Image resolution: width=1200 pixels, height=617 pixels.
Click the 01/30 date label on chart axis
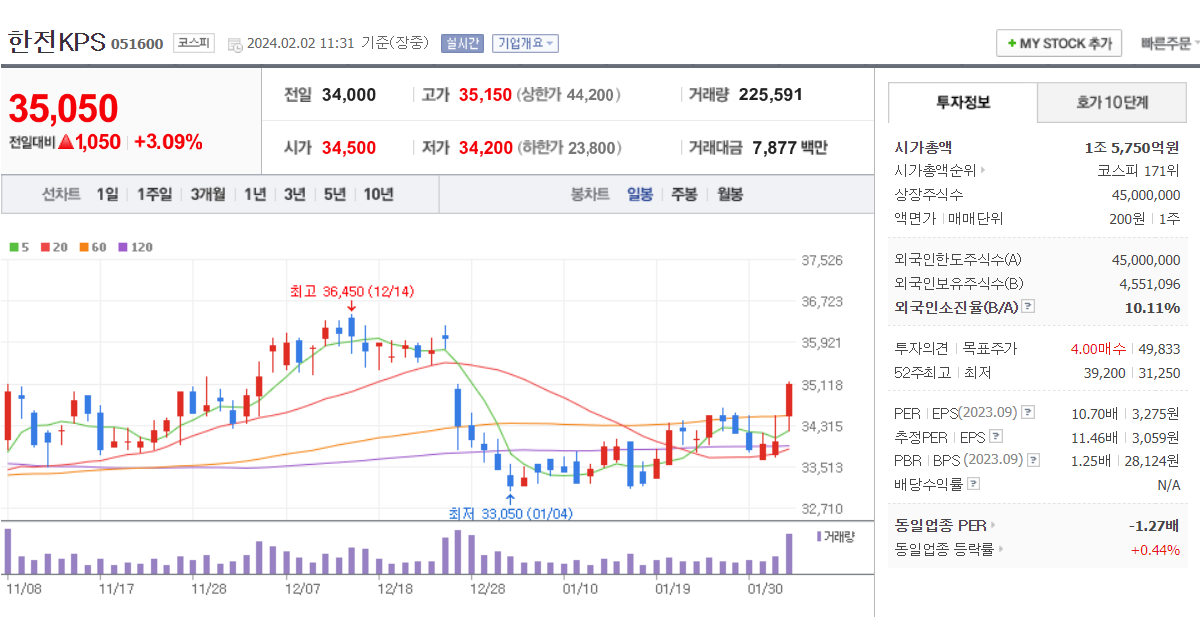766,588
